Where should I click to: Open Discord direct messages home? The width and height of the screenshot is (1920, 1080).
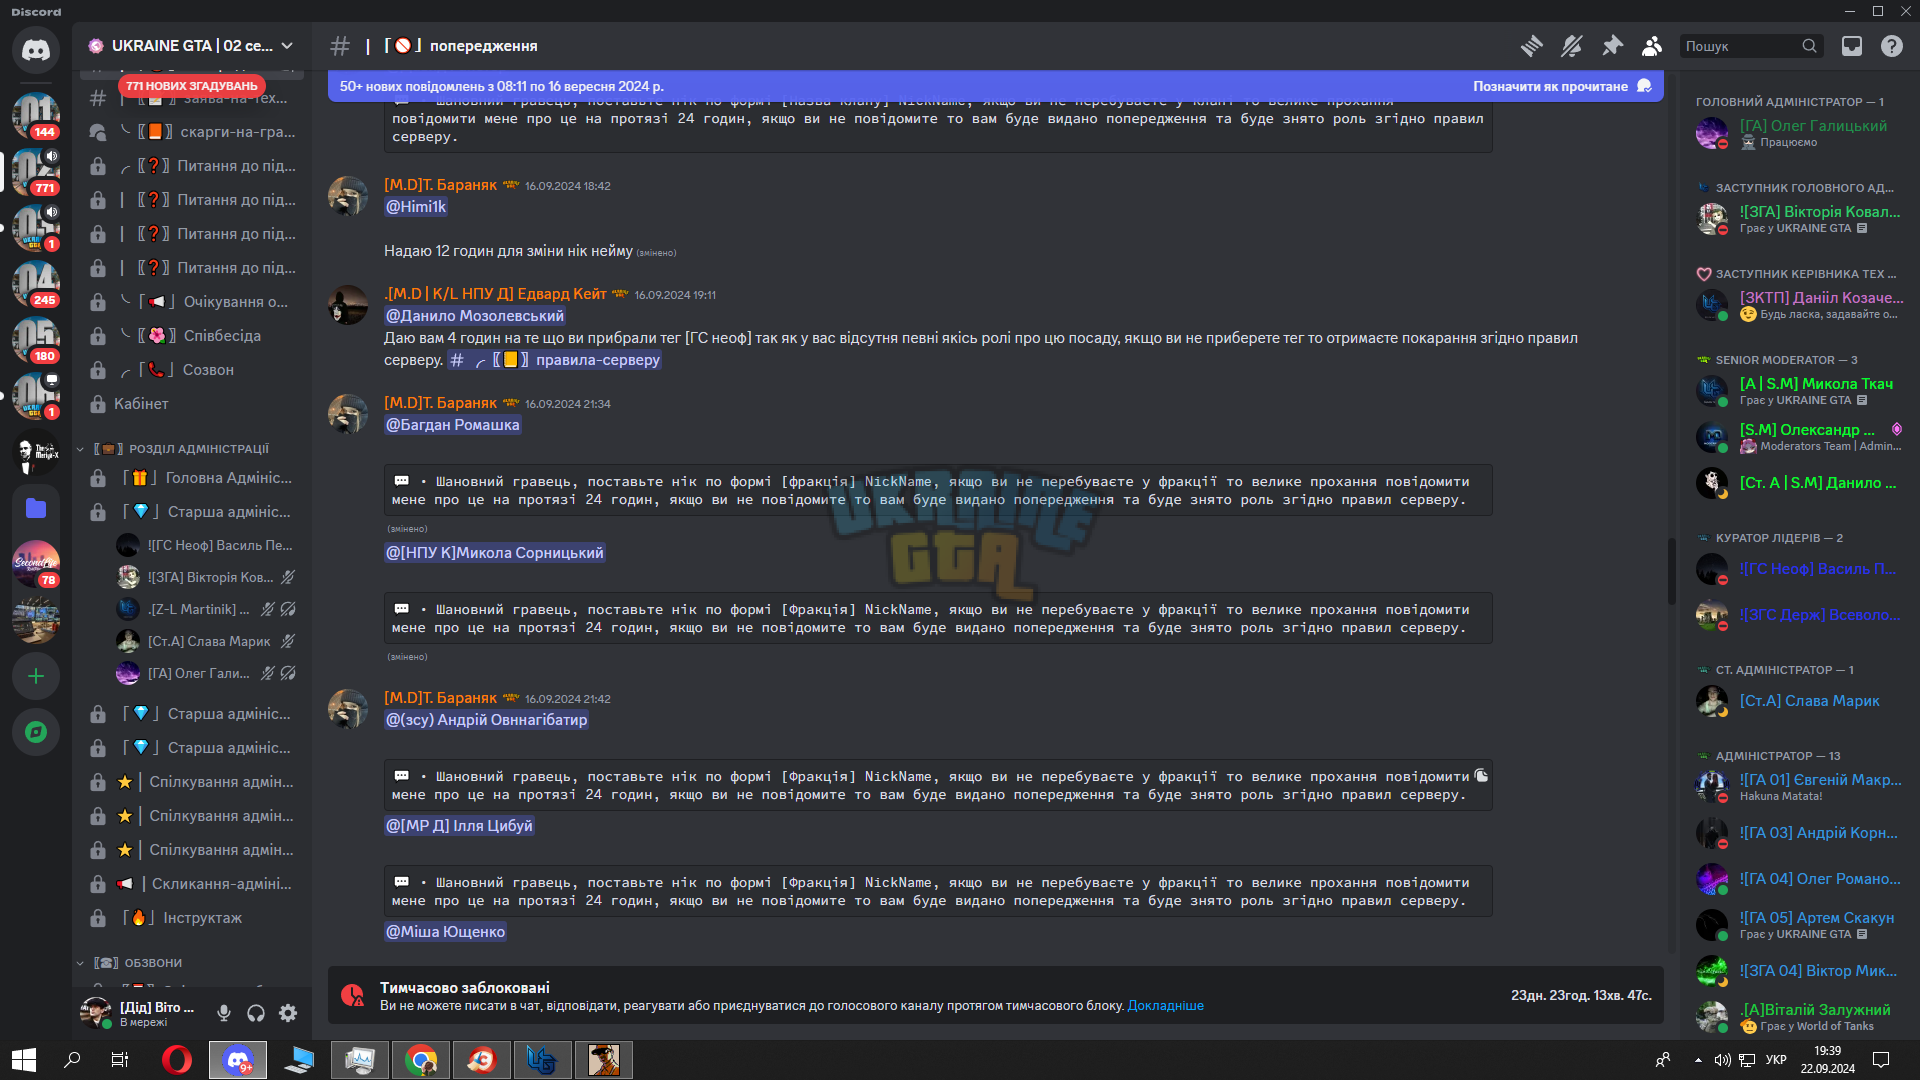(36, 49)
